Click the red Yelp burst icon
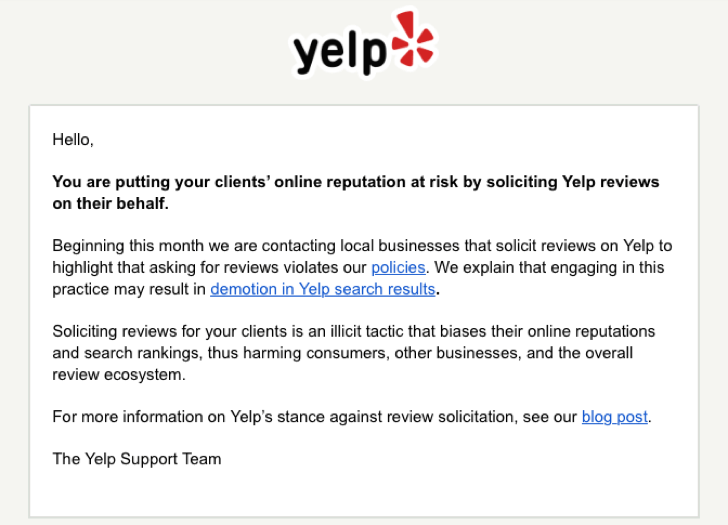 [412, 39]
